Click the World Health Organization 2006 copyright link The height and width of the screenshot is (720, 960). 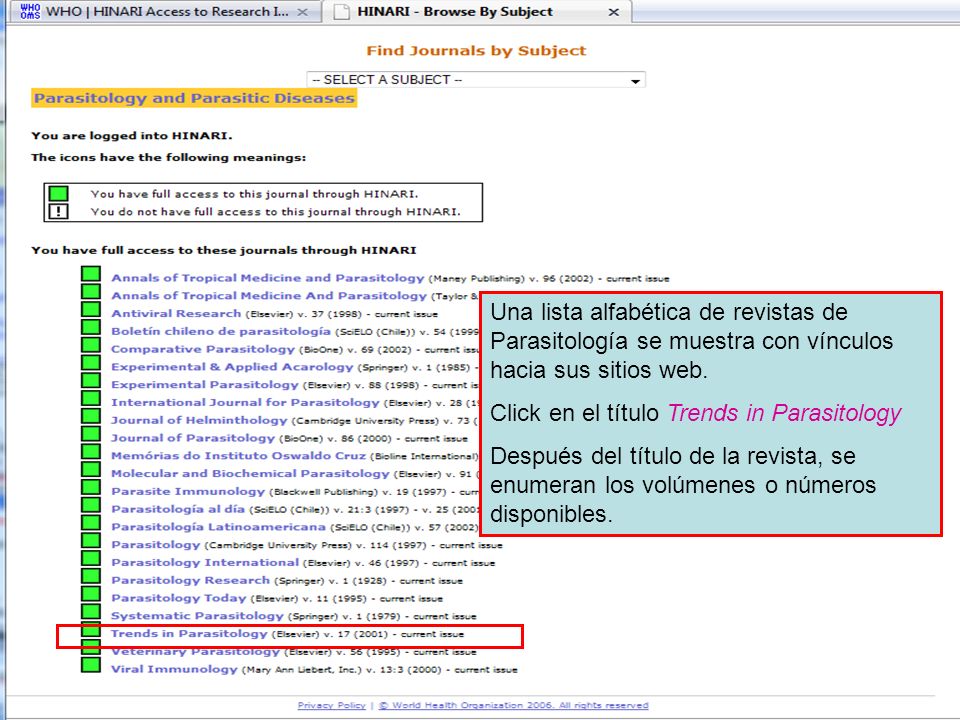point(513,705)
